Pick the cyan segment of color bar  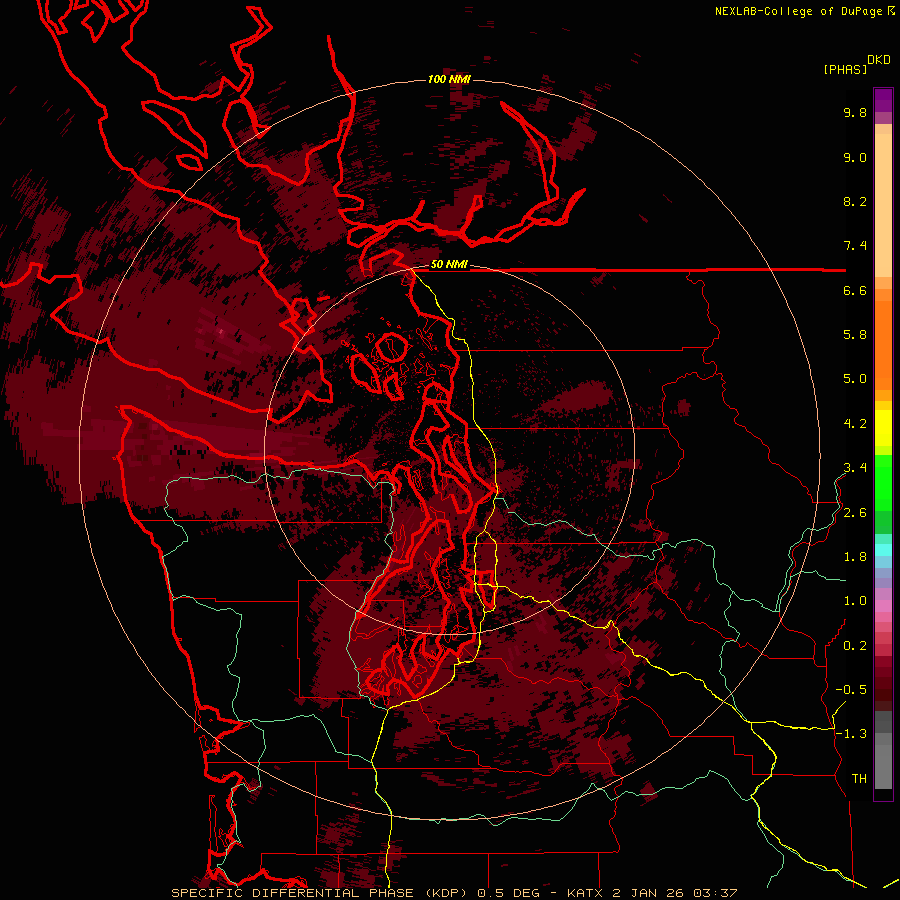coord(883,549)
